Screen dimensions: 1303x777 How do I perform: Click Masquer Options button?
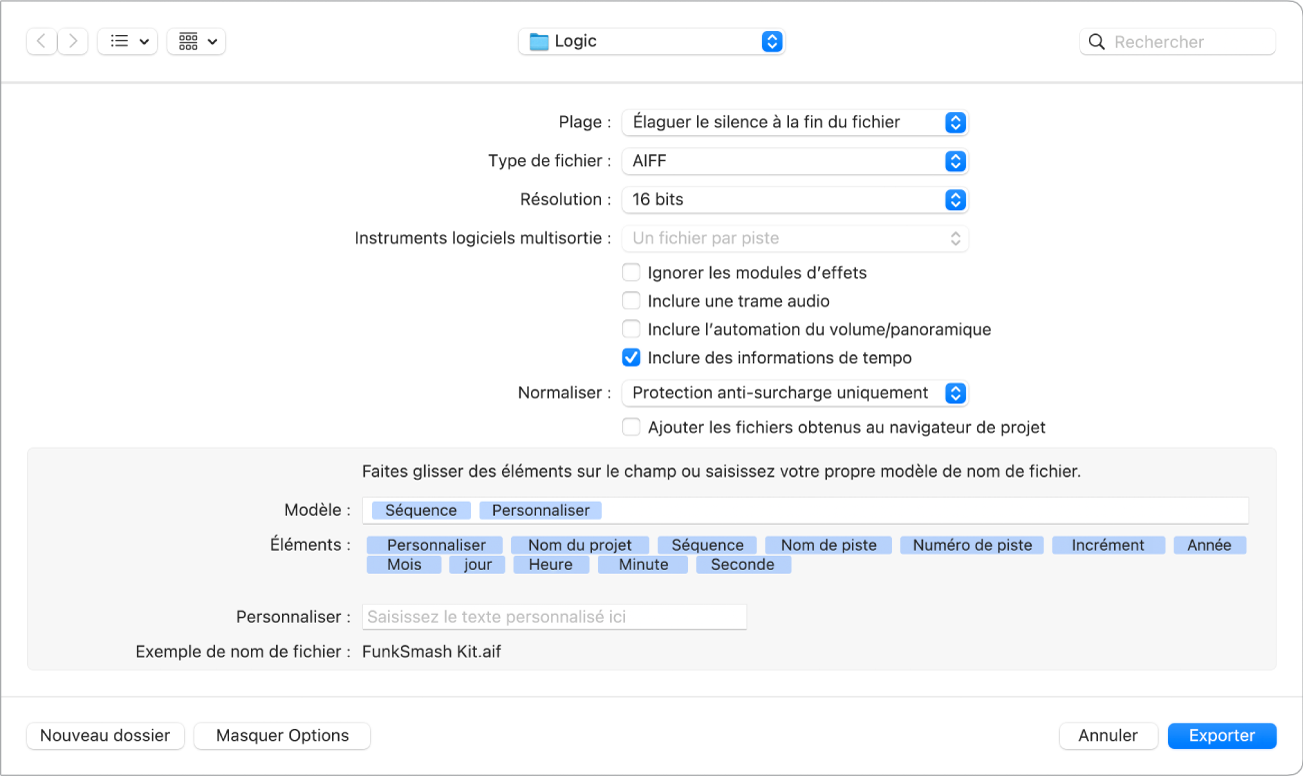tap(282, 736)
